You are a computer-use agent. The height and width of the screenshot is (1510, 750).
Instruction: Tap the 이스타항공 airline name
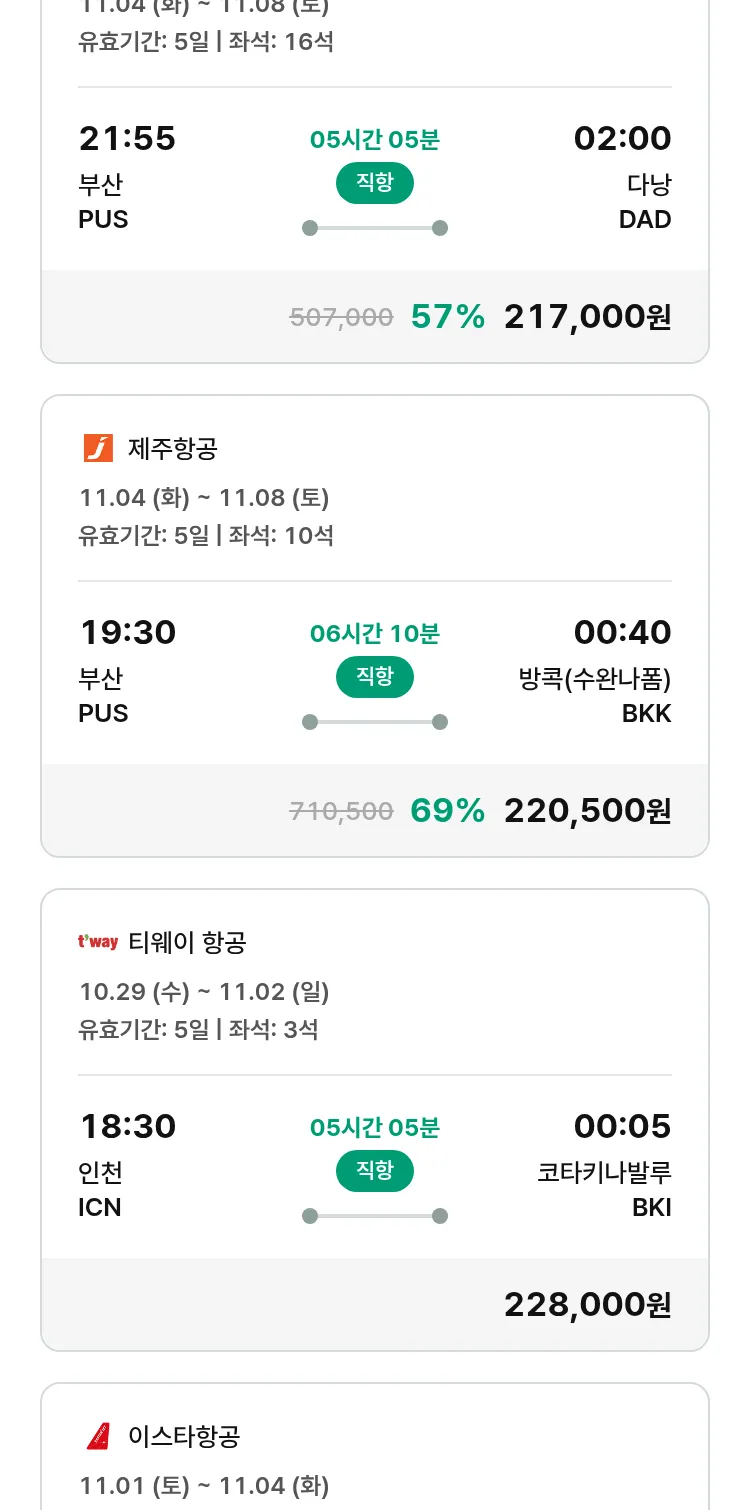tap(184, 1437)
